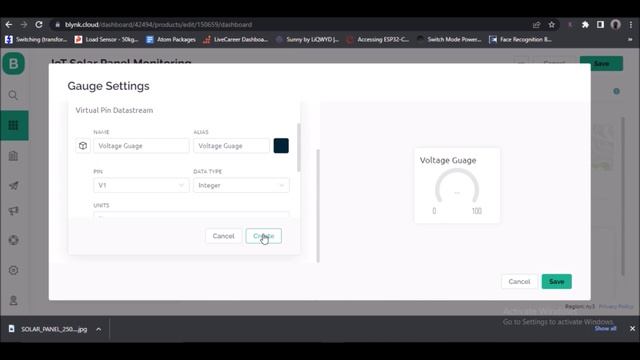Click the rocket icon in the sidebar
The image size is (640, 360).
(13, 185)
